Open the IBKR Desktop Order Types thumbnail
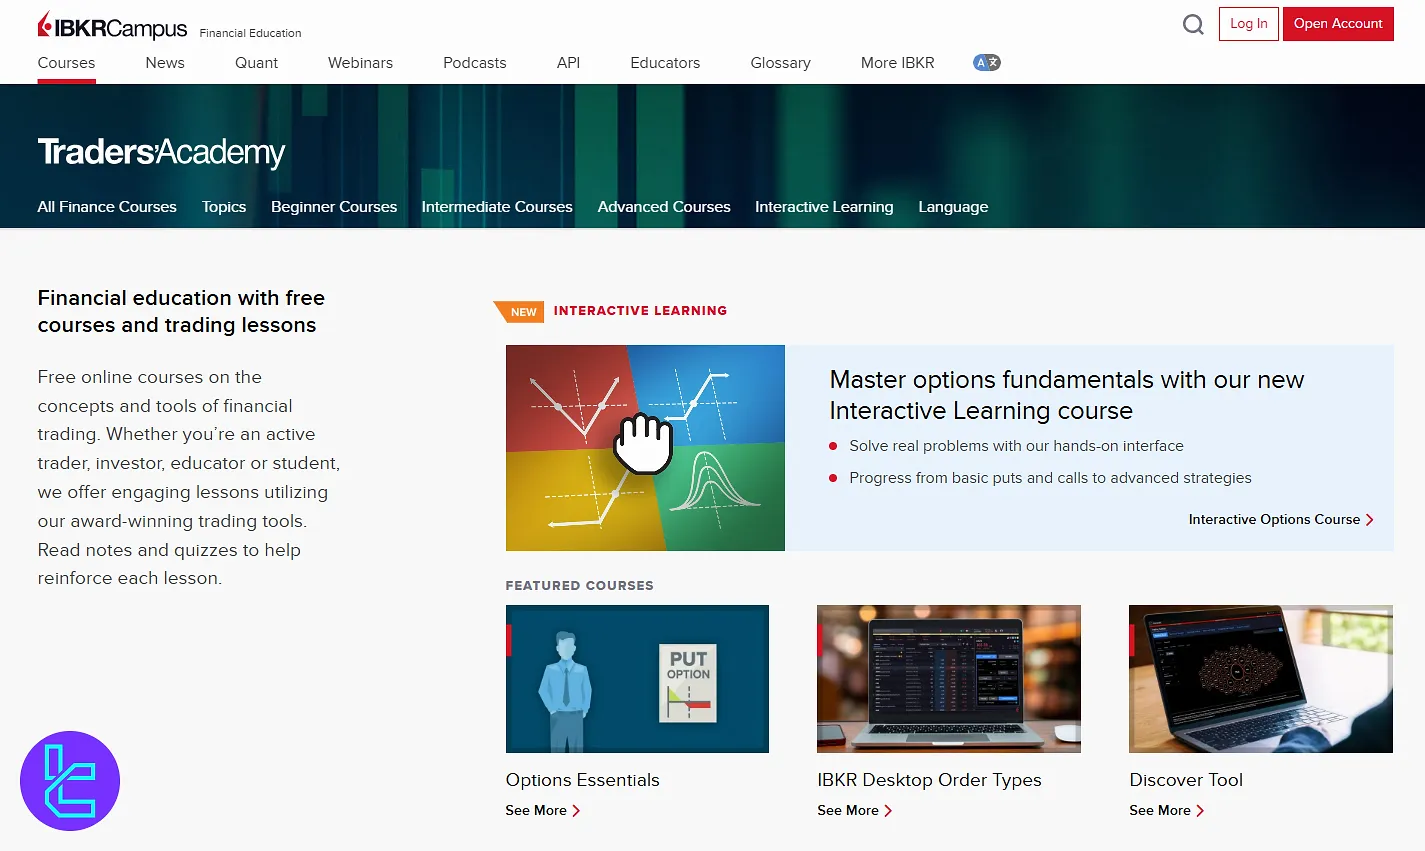This screenshot has height=851, width=1425. pos(949,679)
